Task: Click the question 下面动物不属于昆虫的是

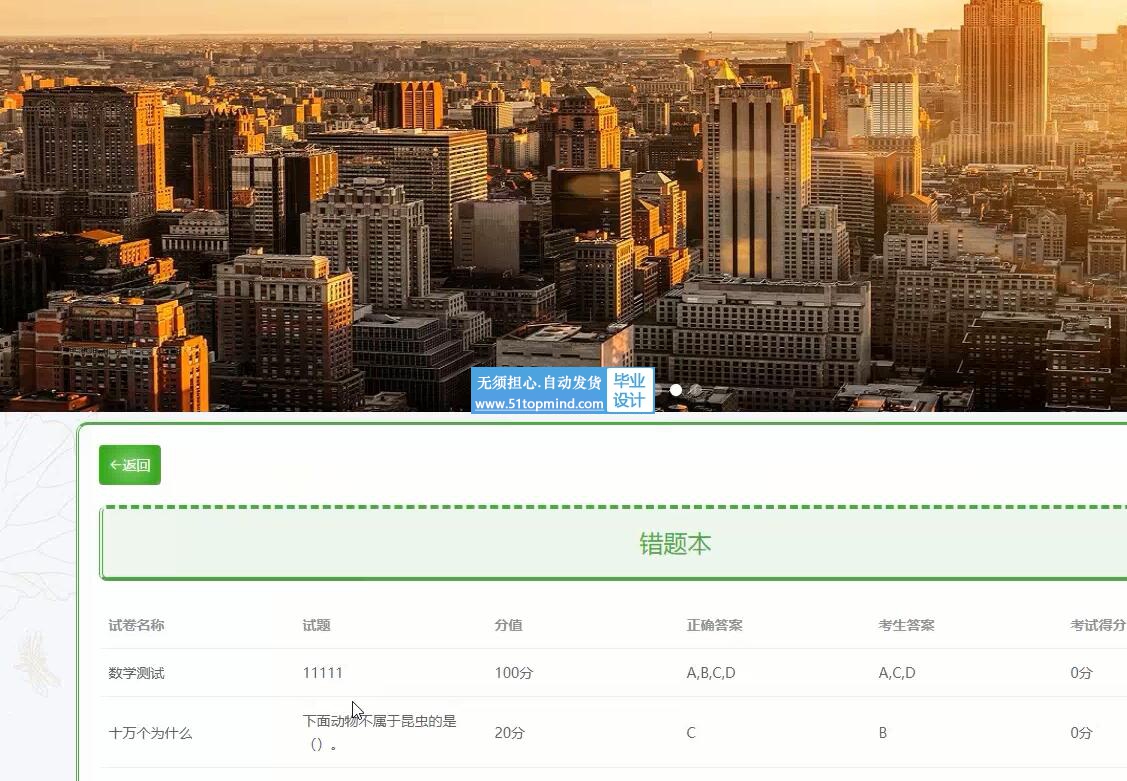Action: [x=380, y=732]
